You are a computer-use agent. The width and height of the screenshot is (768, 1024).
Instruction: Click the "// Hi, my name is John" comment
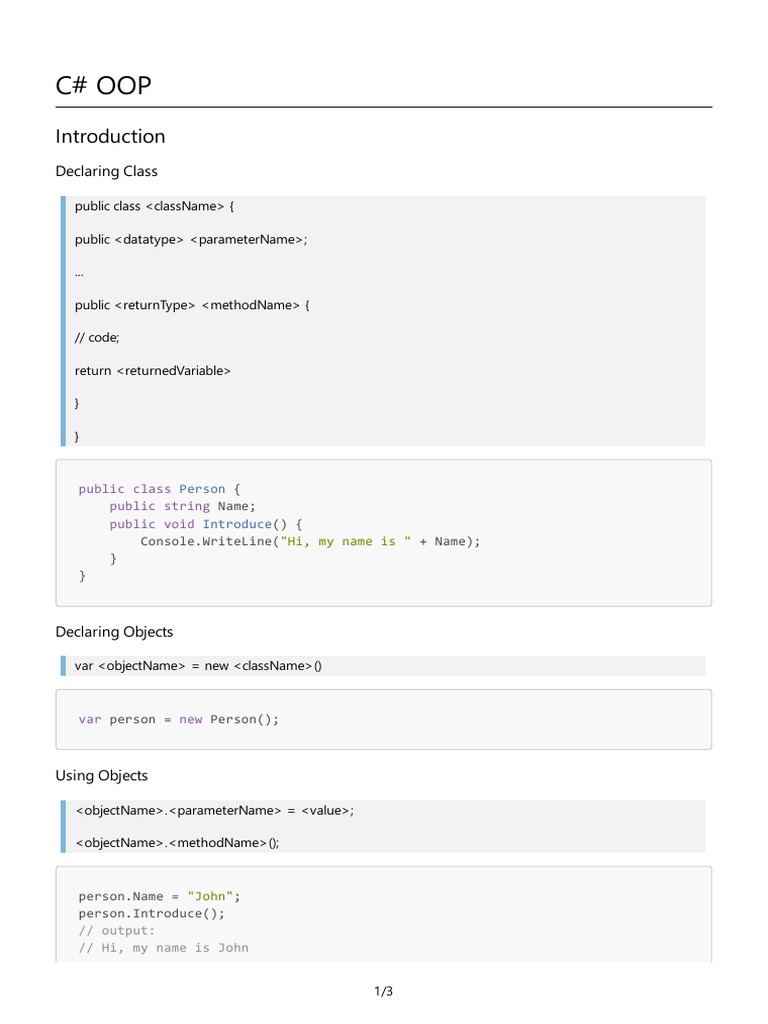click(x=163, y=947)
